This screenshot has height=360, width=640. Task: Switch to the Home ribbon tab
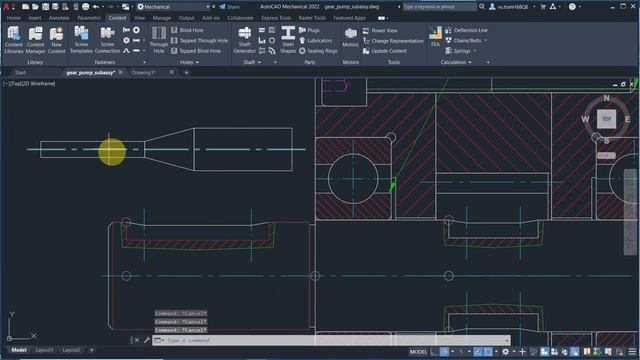point(13,18)
